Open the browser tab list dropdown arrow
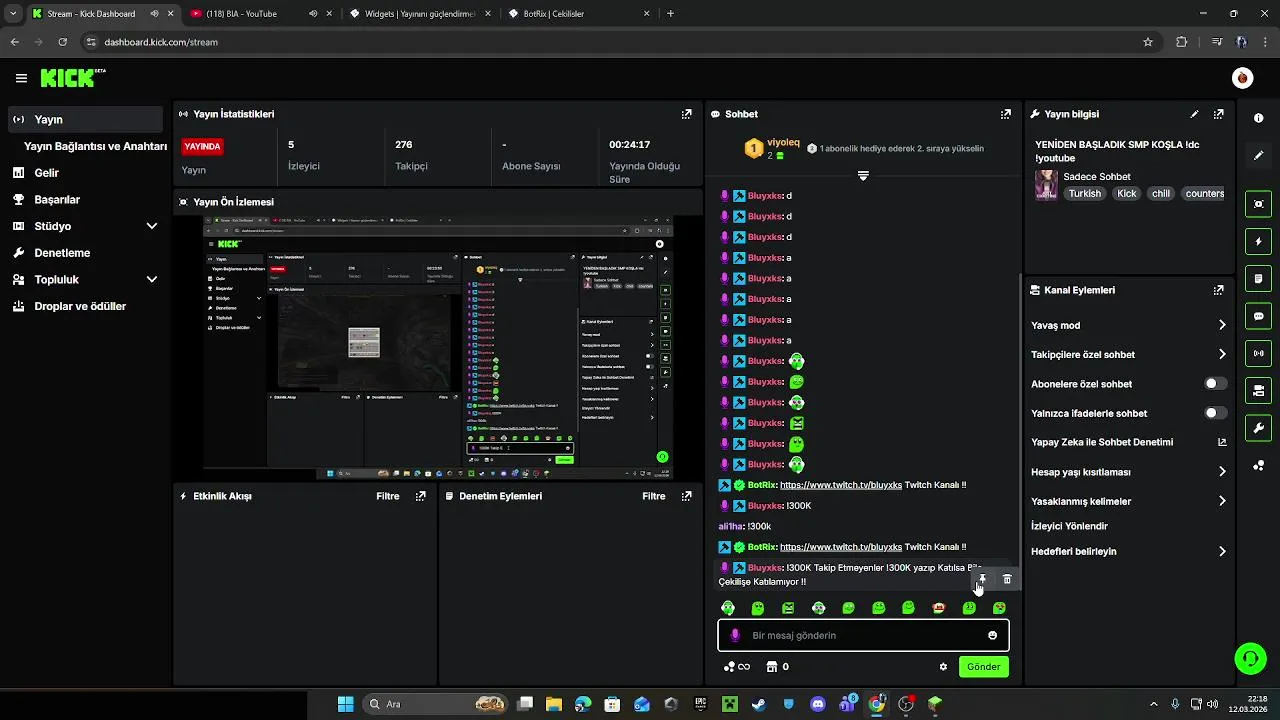This screenshot has width=1280, height=720. tap(12, 14)
